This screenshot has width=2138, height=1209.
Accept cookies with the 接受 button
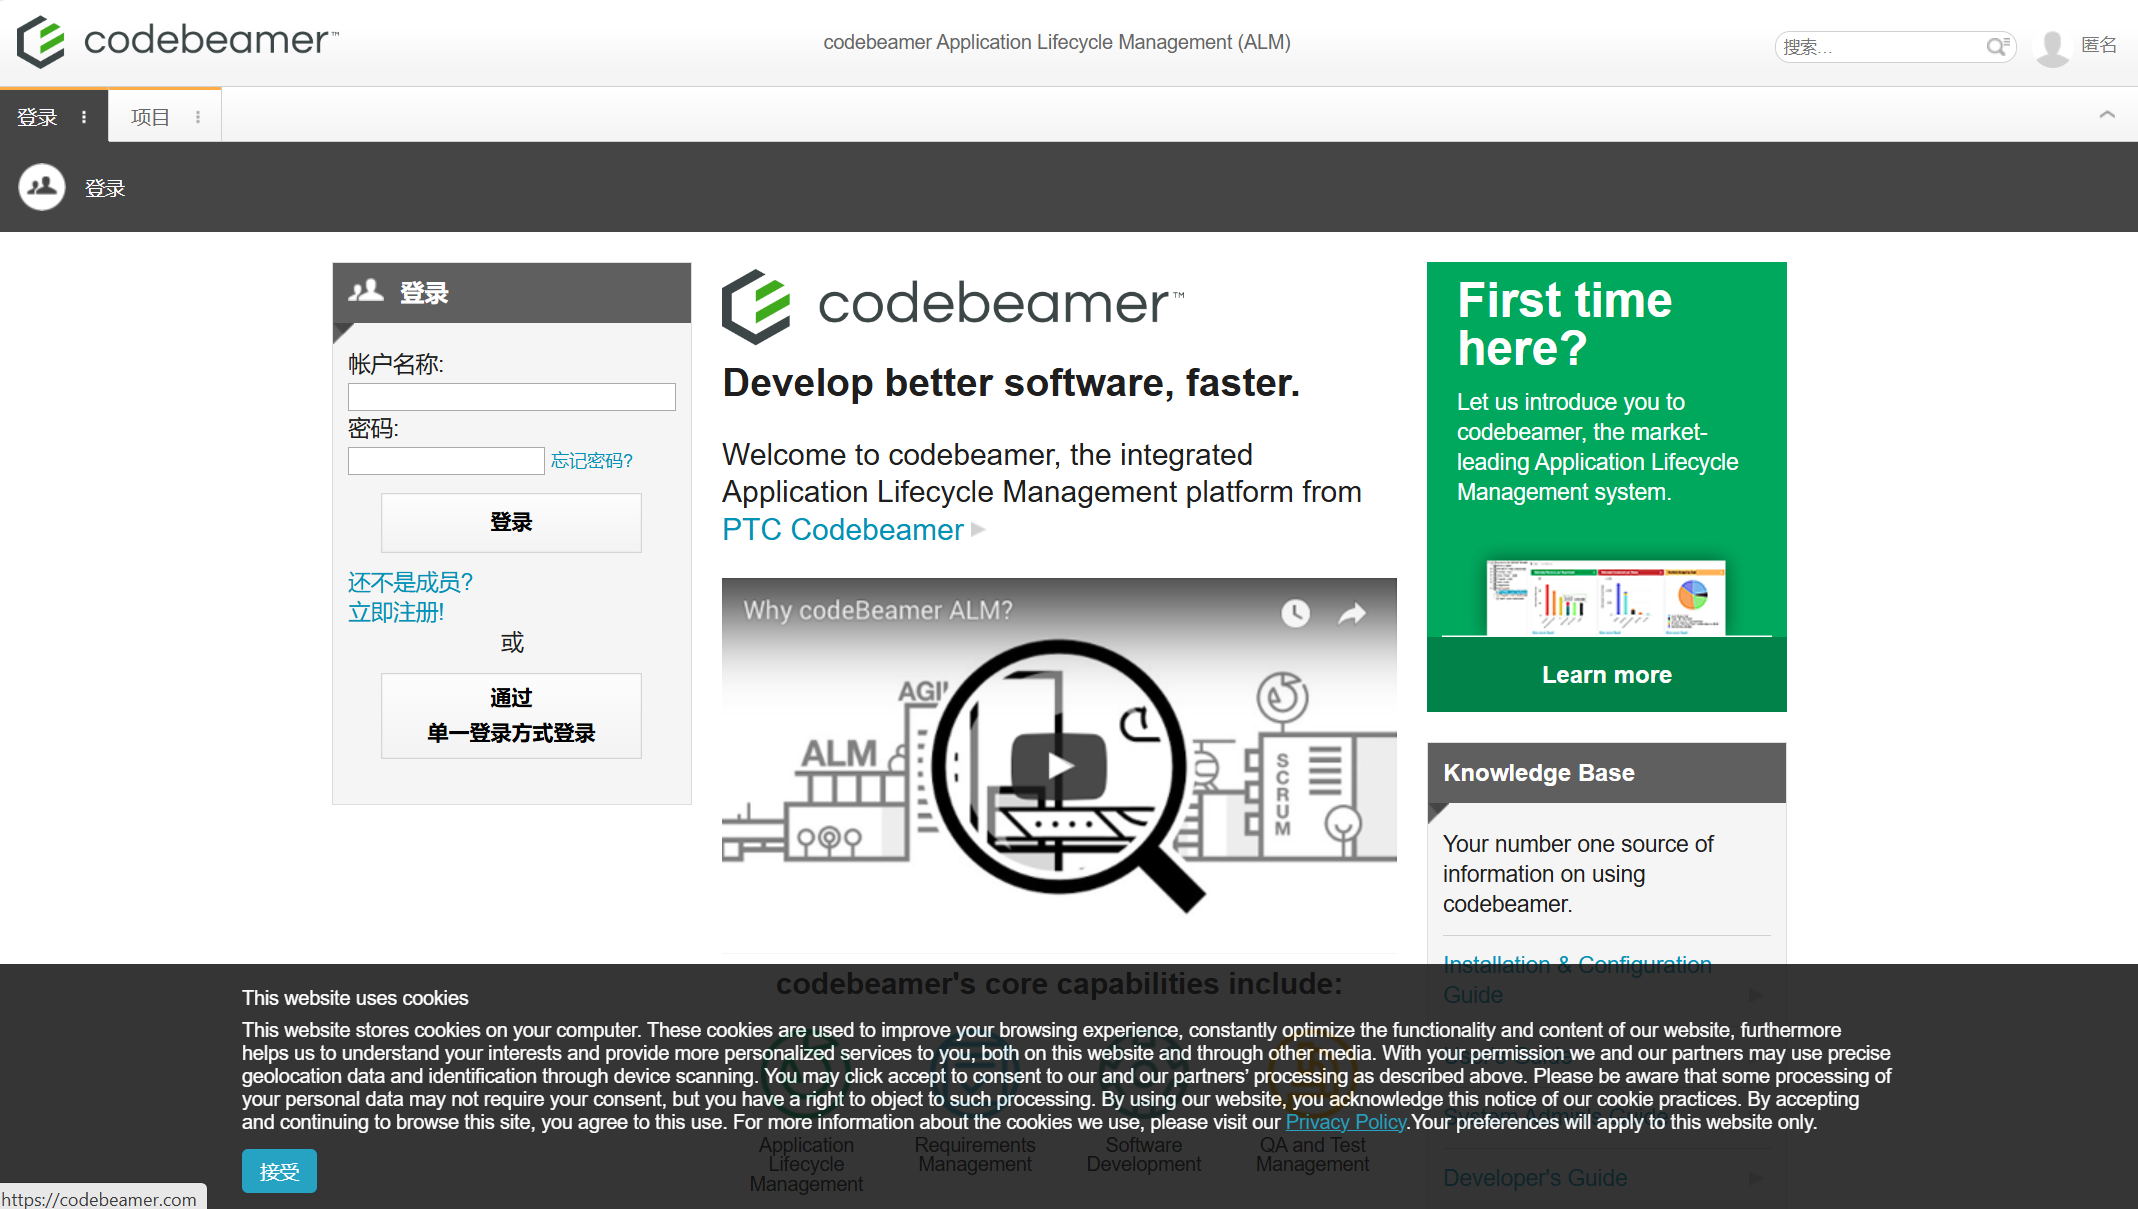coord(279,1171)
